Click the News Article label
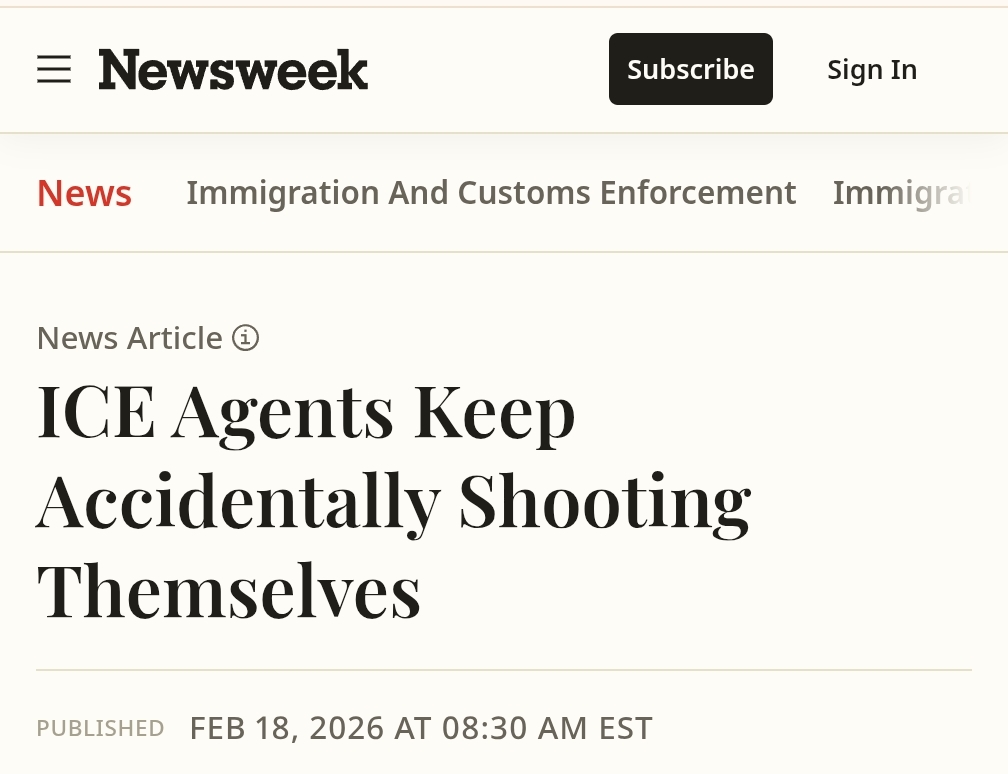The image size is (1008, 774). pos(129,338)
